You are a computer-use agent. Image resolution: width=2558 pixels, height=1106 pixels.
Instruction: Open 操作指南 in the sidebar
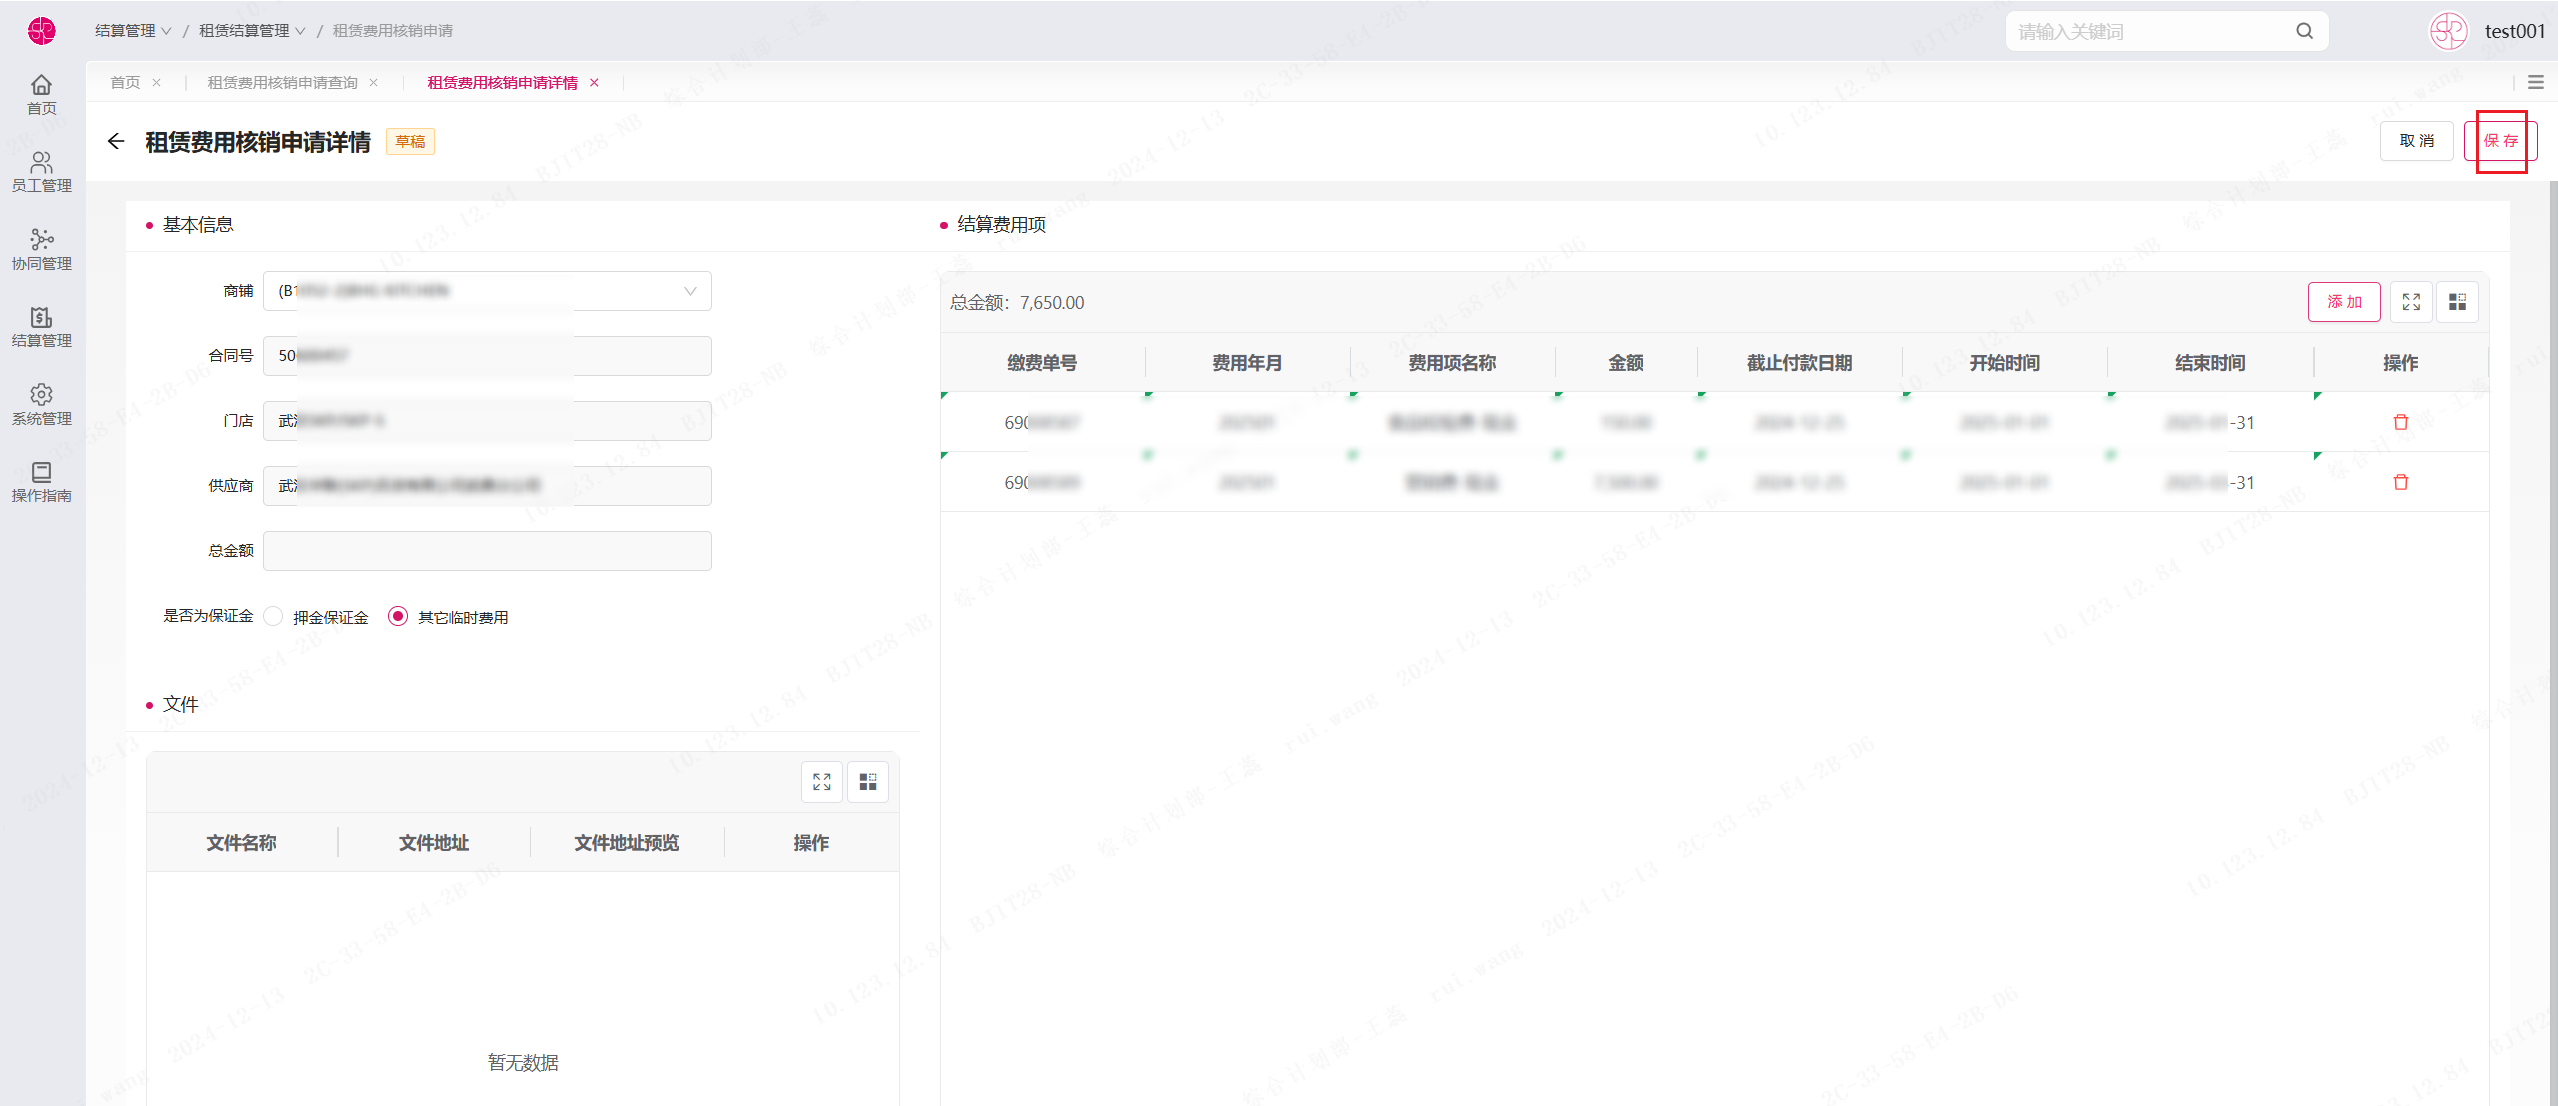[x=41, y=482]
